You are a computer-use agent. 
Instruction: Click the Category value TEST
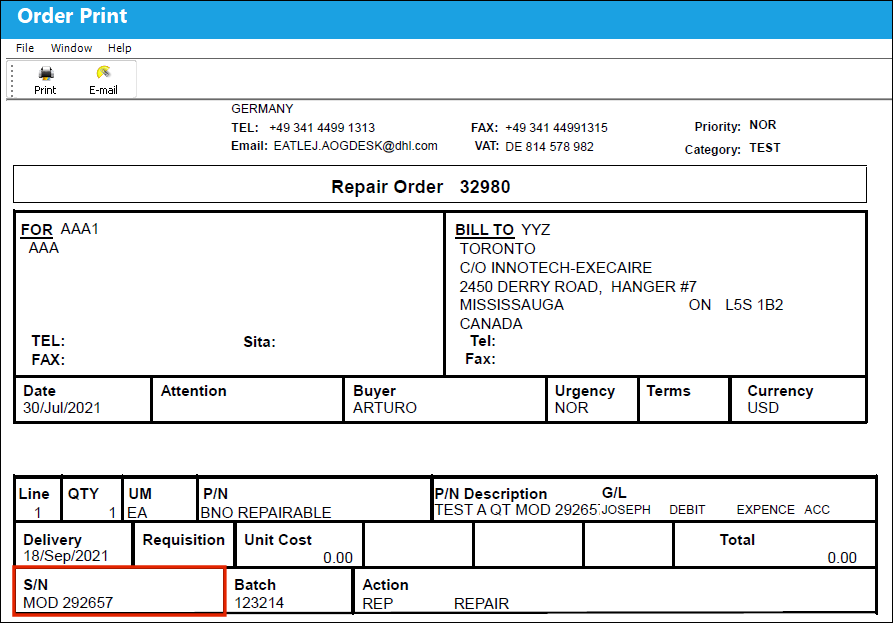click(x=764, y=148)
